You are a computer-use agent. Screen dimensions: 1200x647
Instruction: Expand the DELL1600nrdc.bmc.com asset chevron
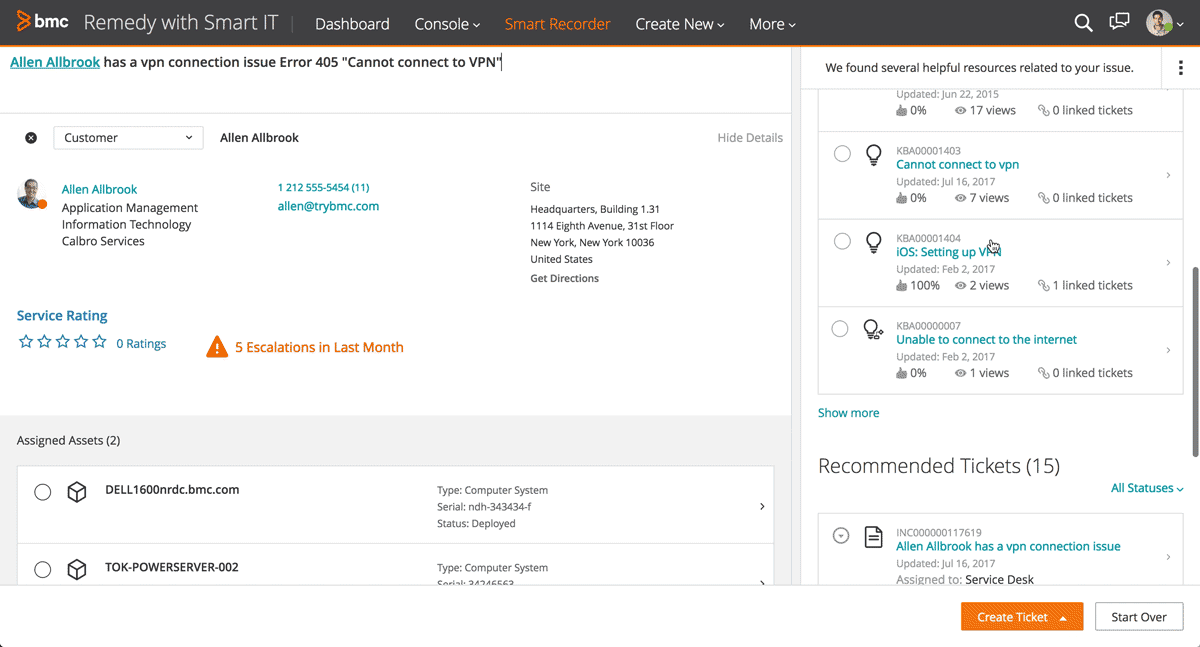(x=762, y=506)
